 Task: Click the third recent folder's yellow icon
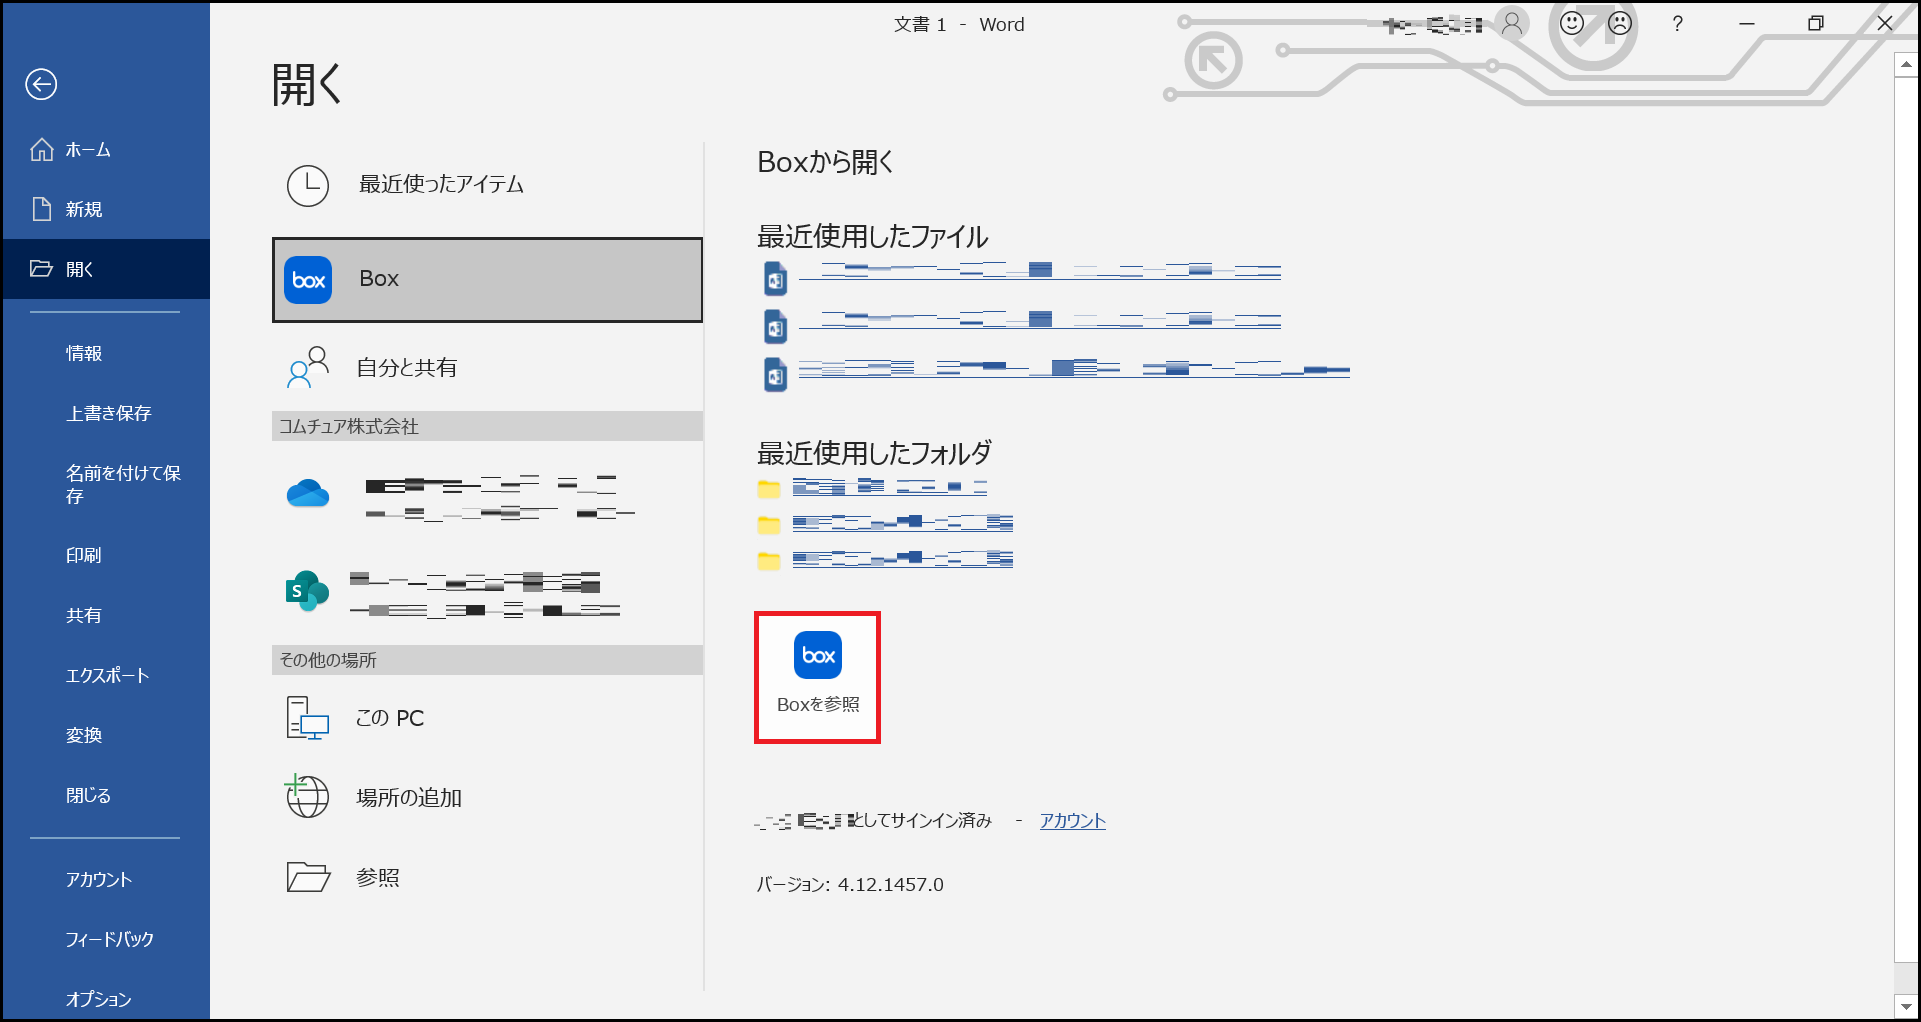[769, 560]
